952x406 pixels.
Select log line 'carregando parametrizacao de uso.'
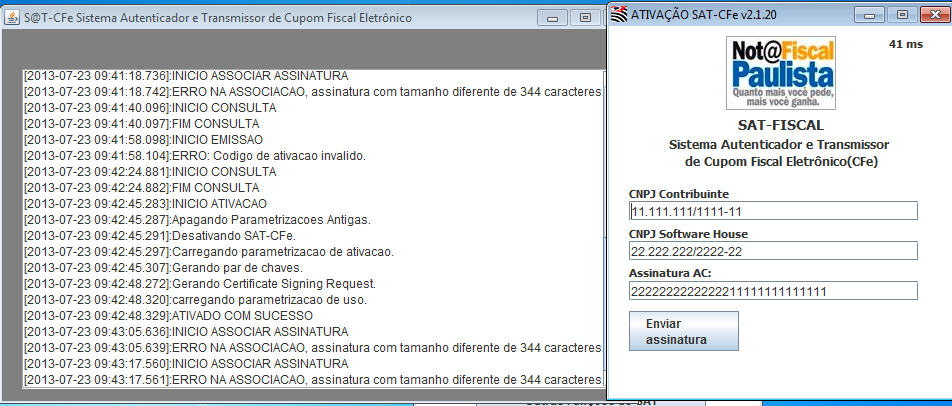(x=195, y=300)
